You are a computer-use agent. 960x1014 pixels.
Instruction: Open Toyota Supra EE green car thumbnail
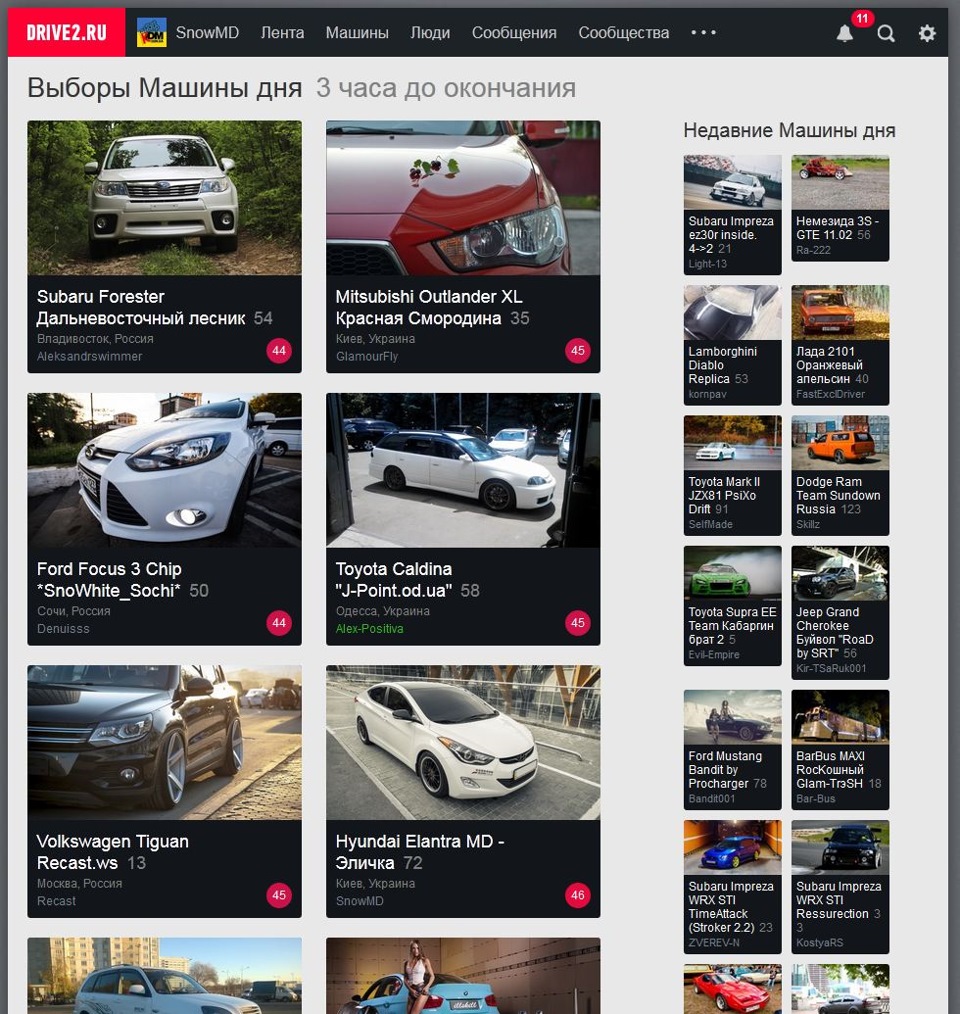(x=732, y=573)
